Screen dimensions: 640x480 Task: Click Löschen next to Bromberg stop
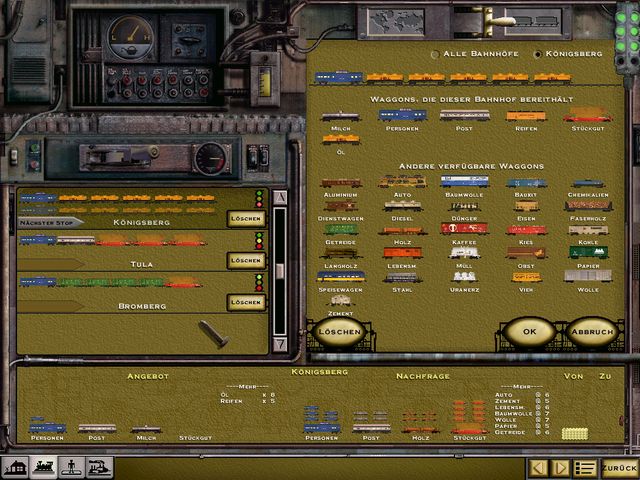(245, 302)
